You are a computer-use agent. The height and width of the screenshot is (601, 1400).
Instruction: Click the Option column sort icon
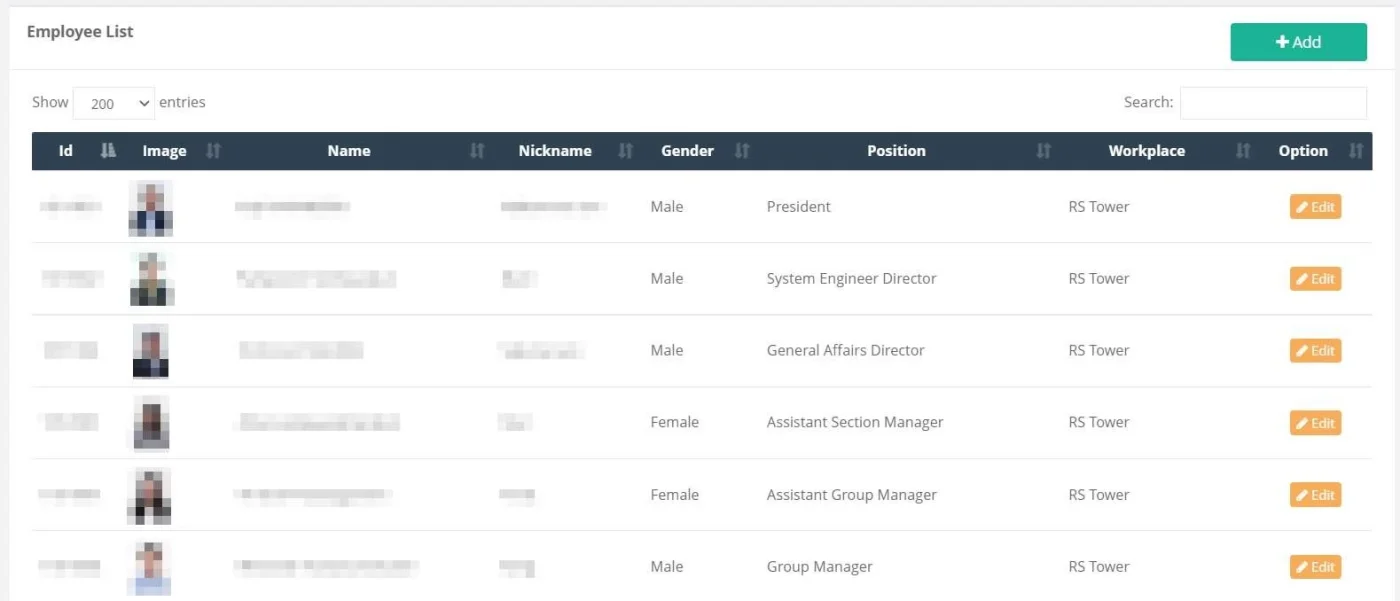coord(1356,151)
